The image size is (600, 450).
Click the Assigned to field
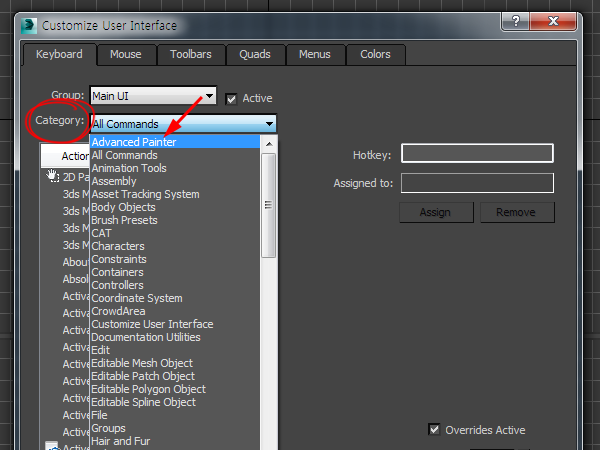477,183
